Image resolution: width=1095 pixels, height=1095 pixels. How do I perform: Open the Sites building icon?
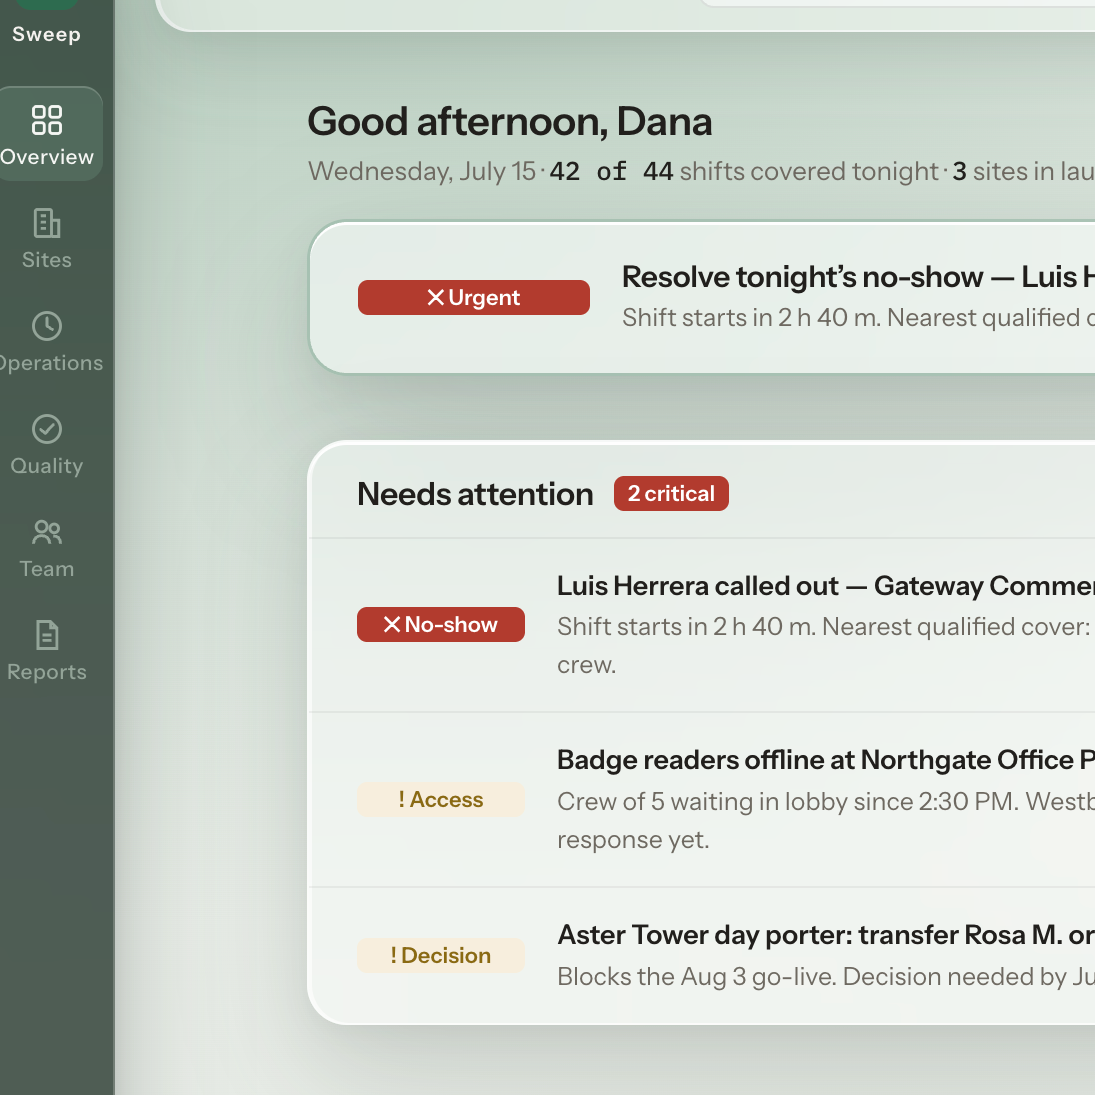click(47, 223)
